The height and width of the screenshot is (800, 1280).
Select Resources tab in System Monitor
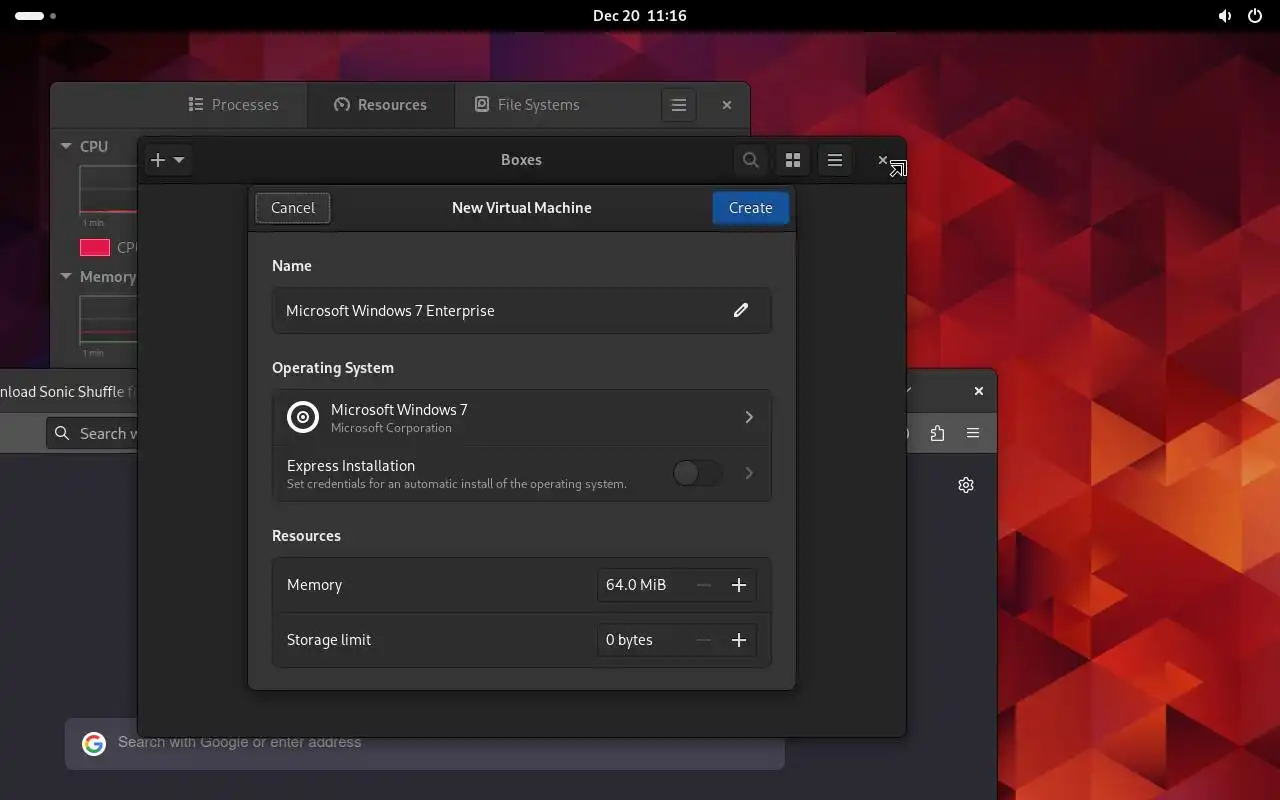[380, 105]
